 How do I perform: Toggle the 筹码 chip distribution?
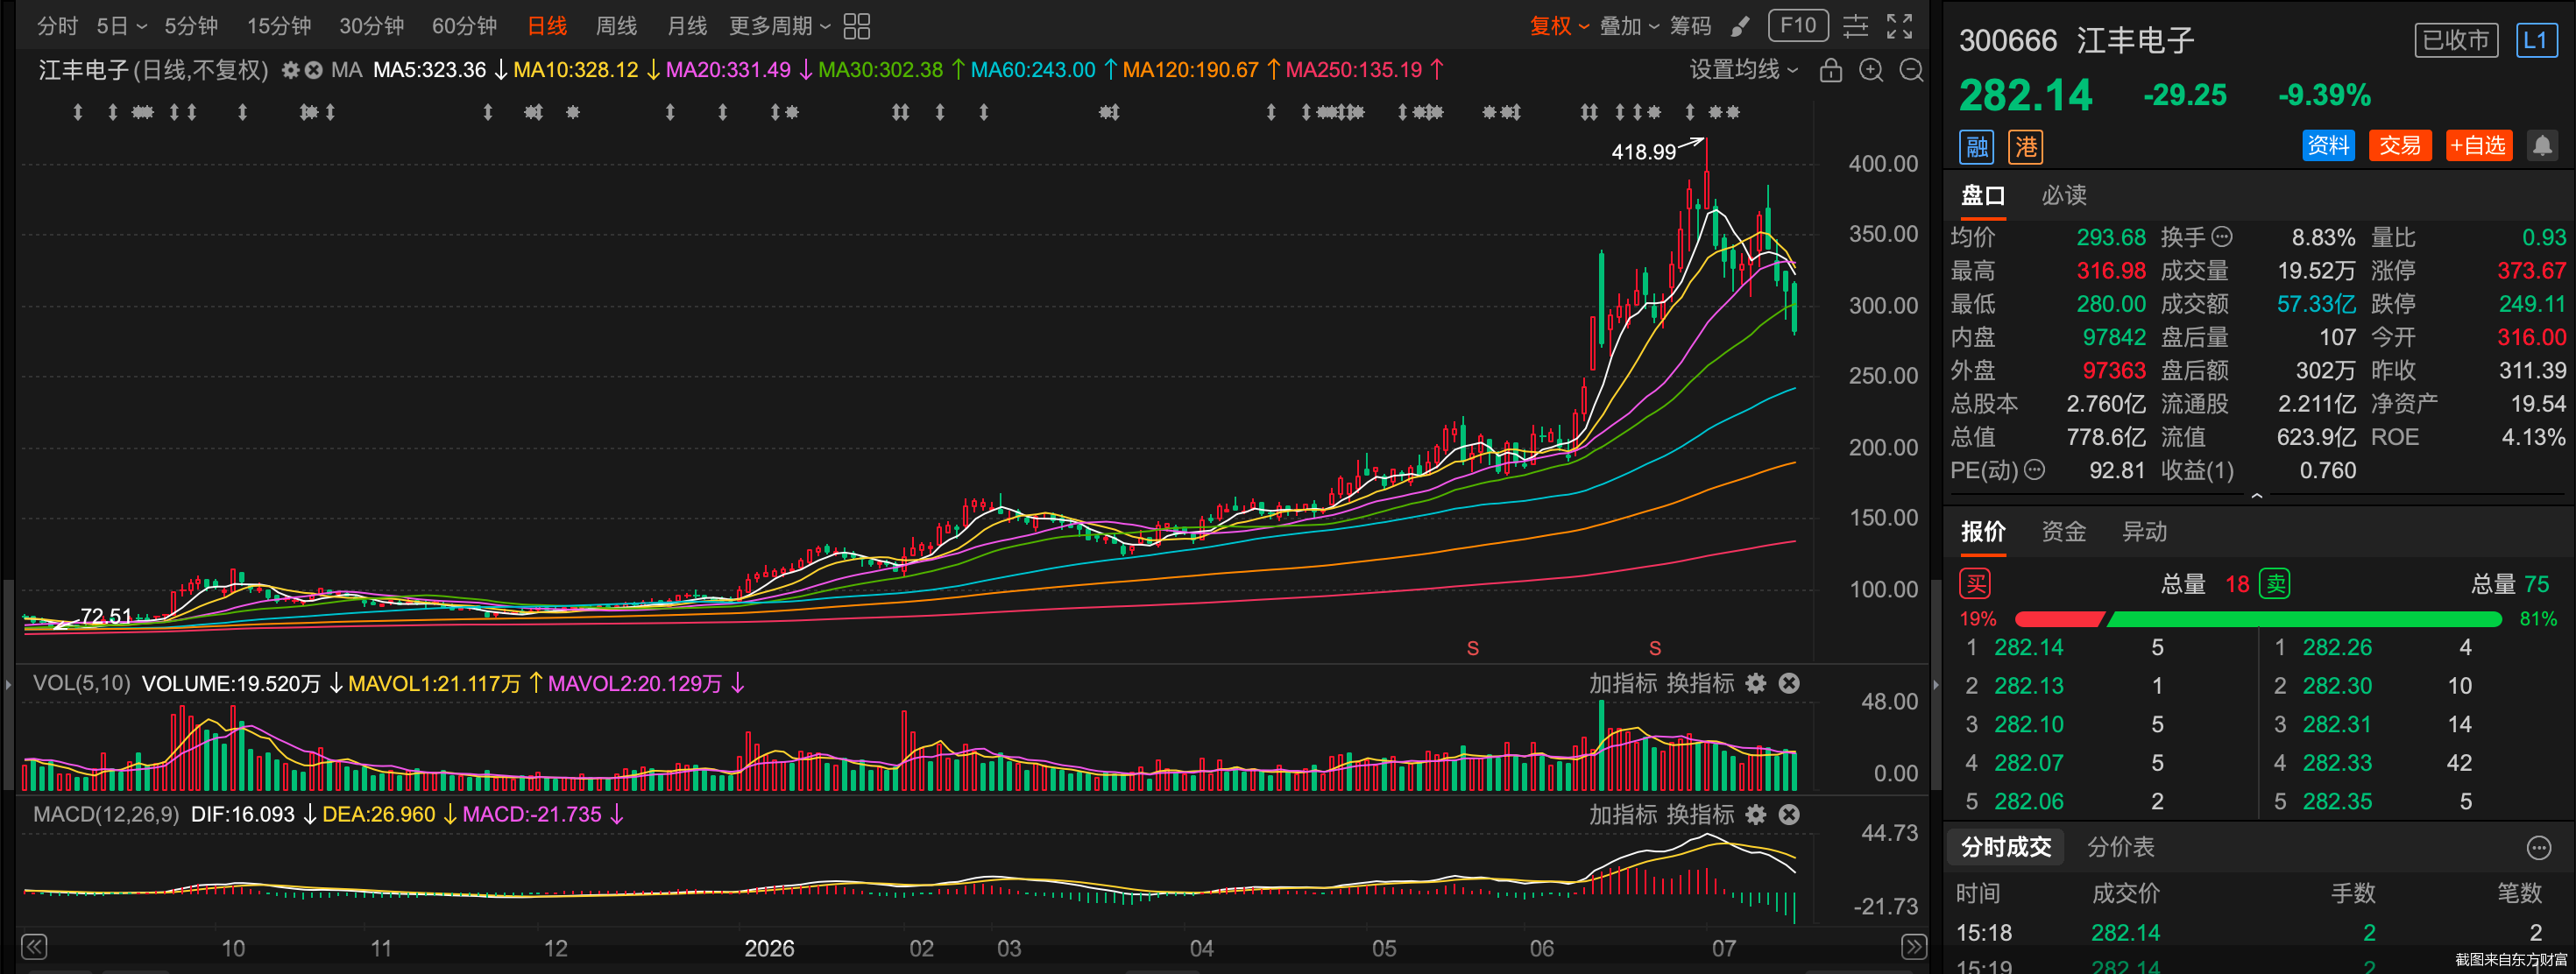(1690, 26)
